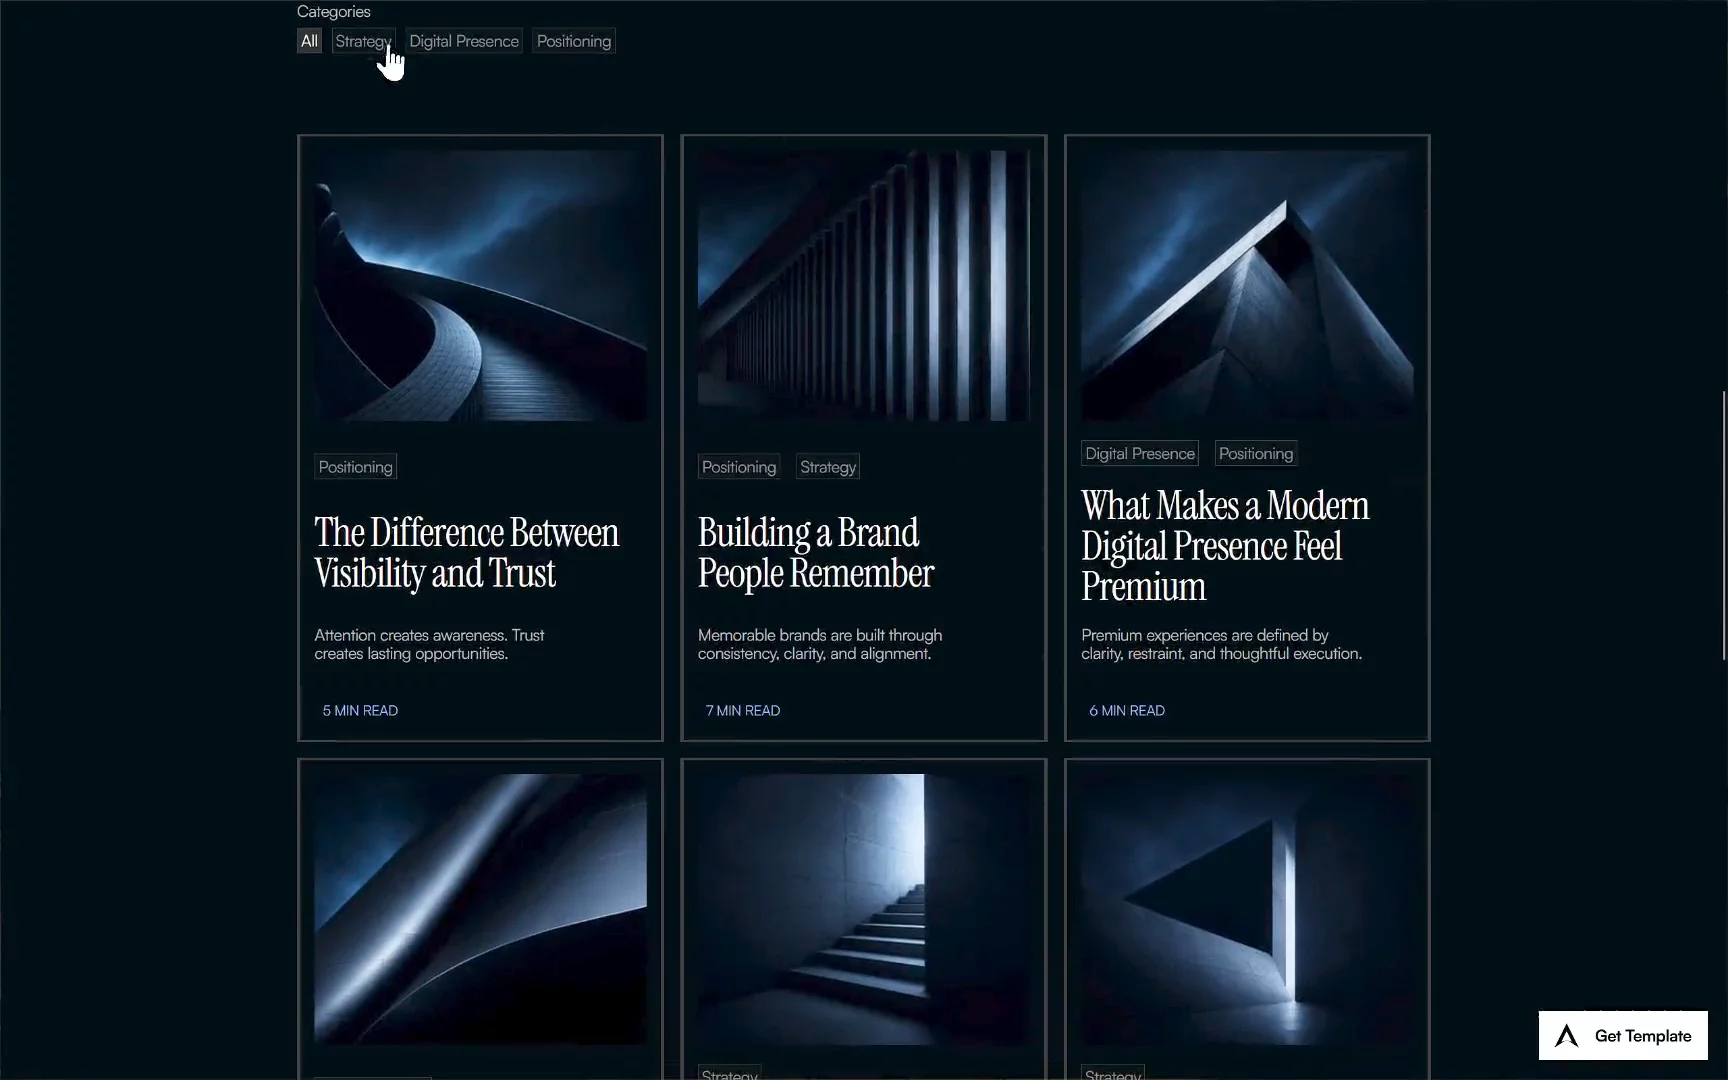This screenshot has height=1080, width=1728.
Task: Click the Get Template button
Action: pyautogui.click(x=1623, y=1036)
